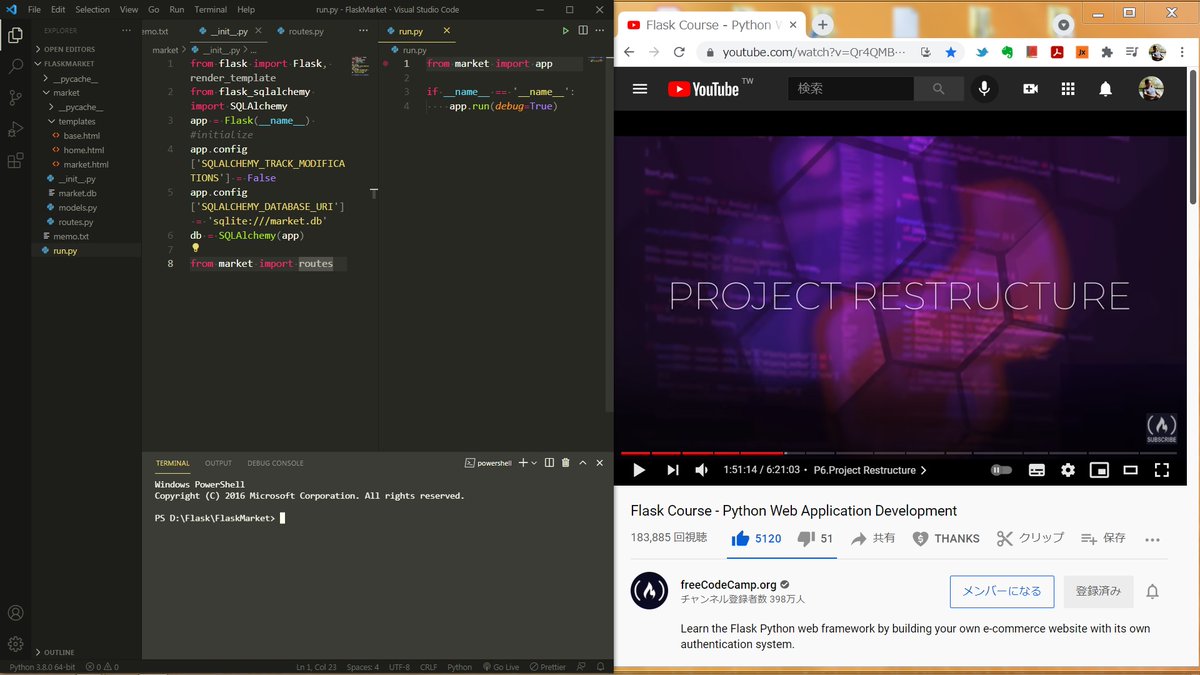
Task: Skip to the next video
Action: point(672,470)
